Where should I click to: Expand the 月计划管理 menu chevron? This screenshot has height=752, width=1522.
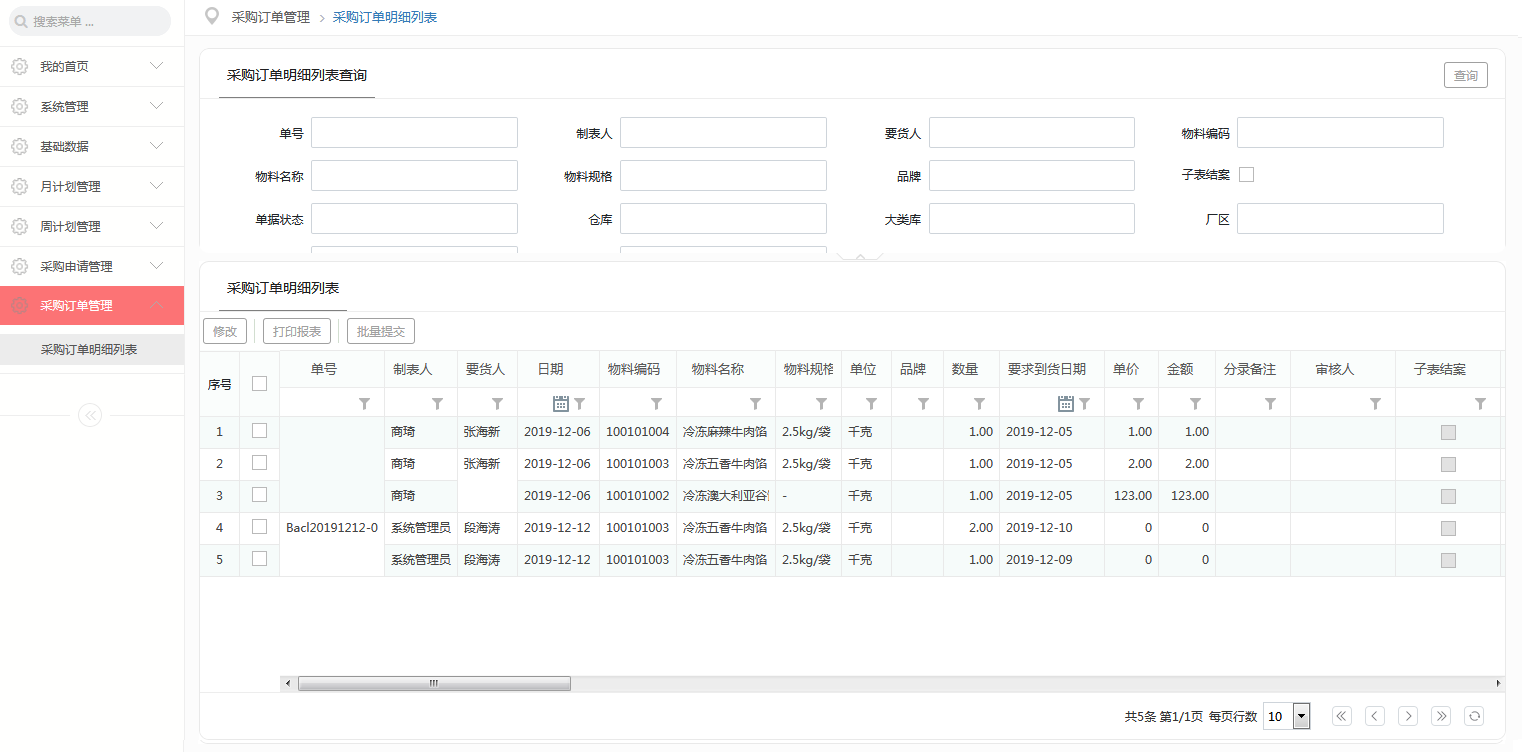click(157, 185)
